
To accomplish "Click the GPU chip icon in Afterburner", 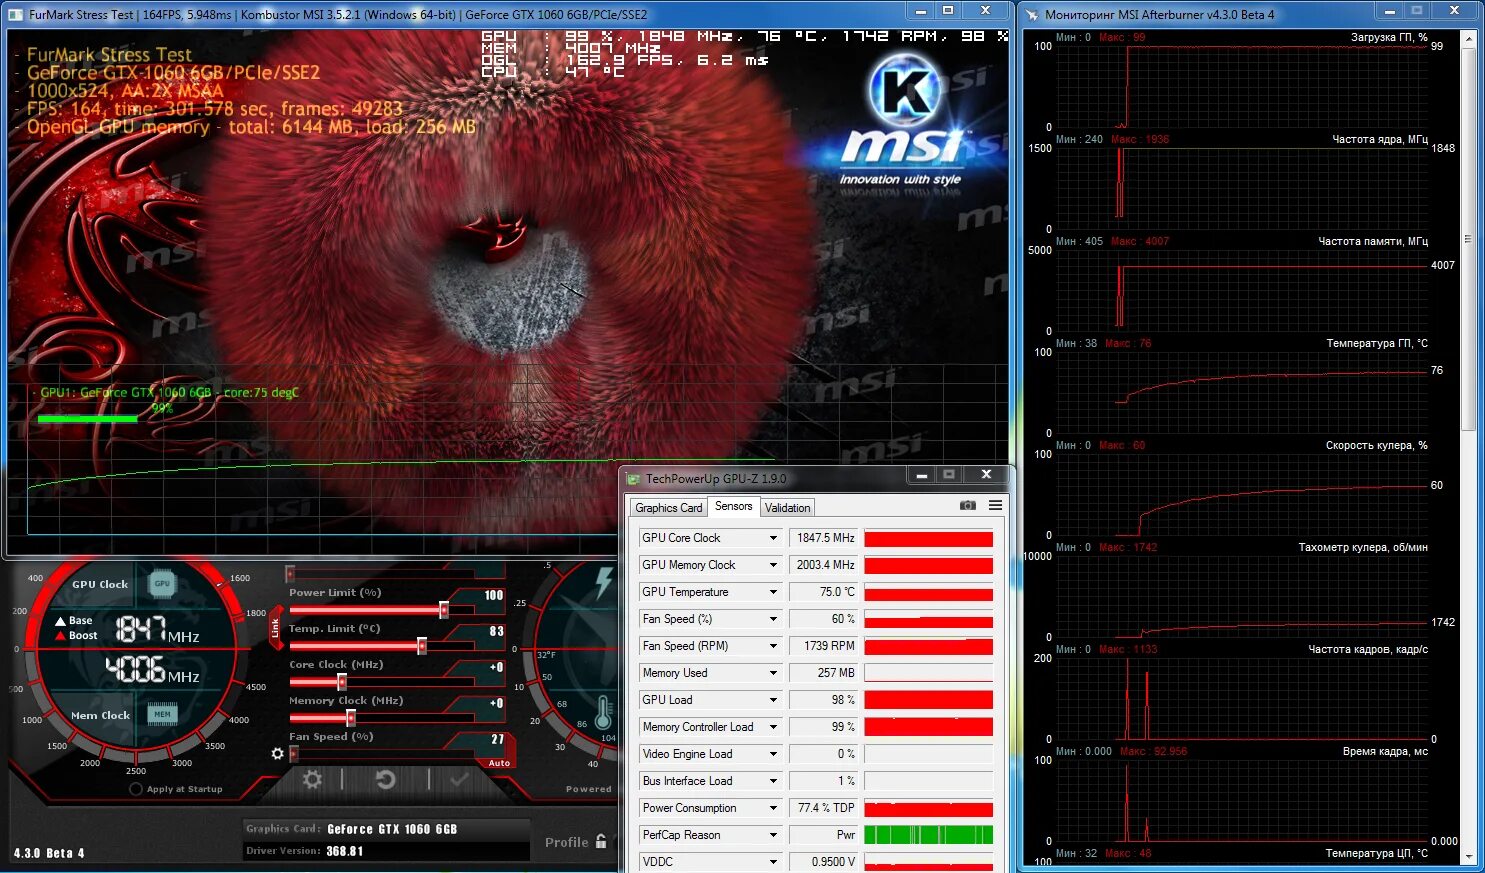I will 162,583.
